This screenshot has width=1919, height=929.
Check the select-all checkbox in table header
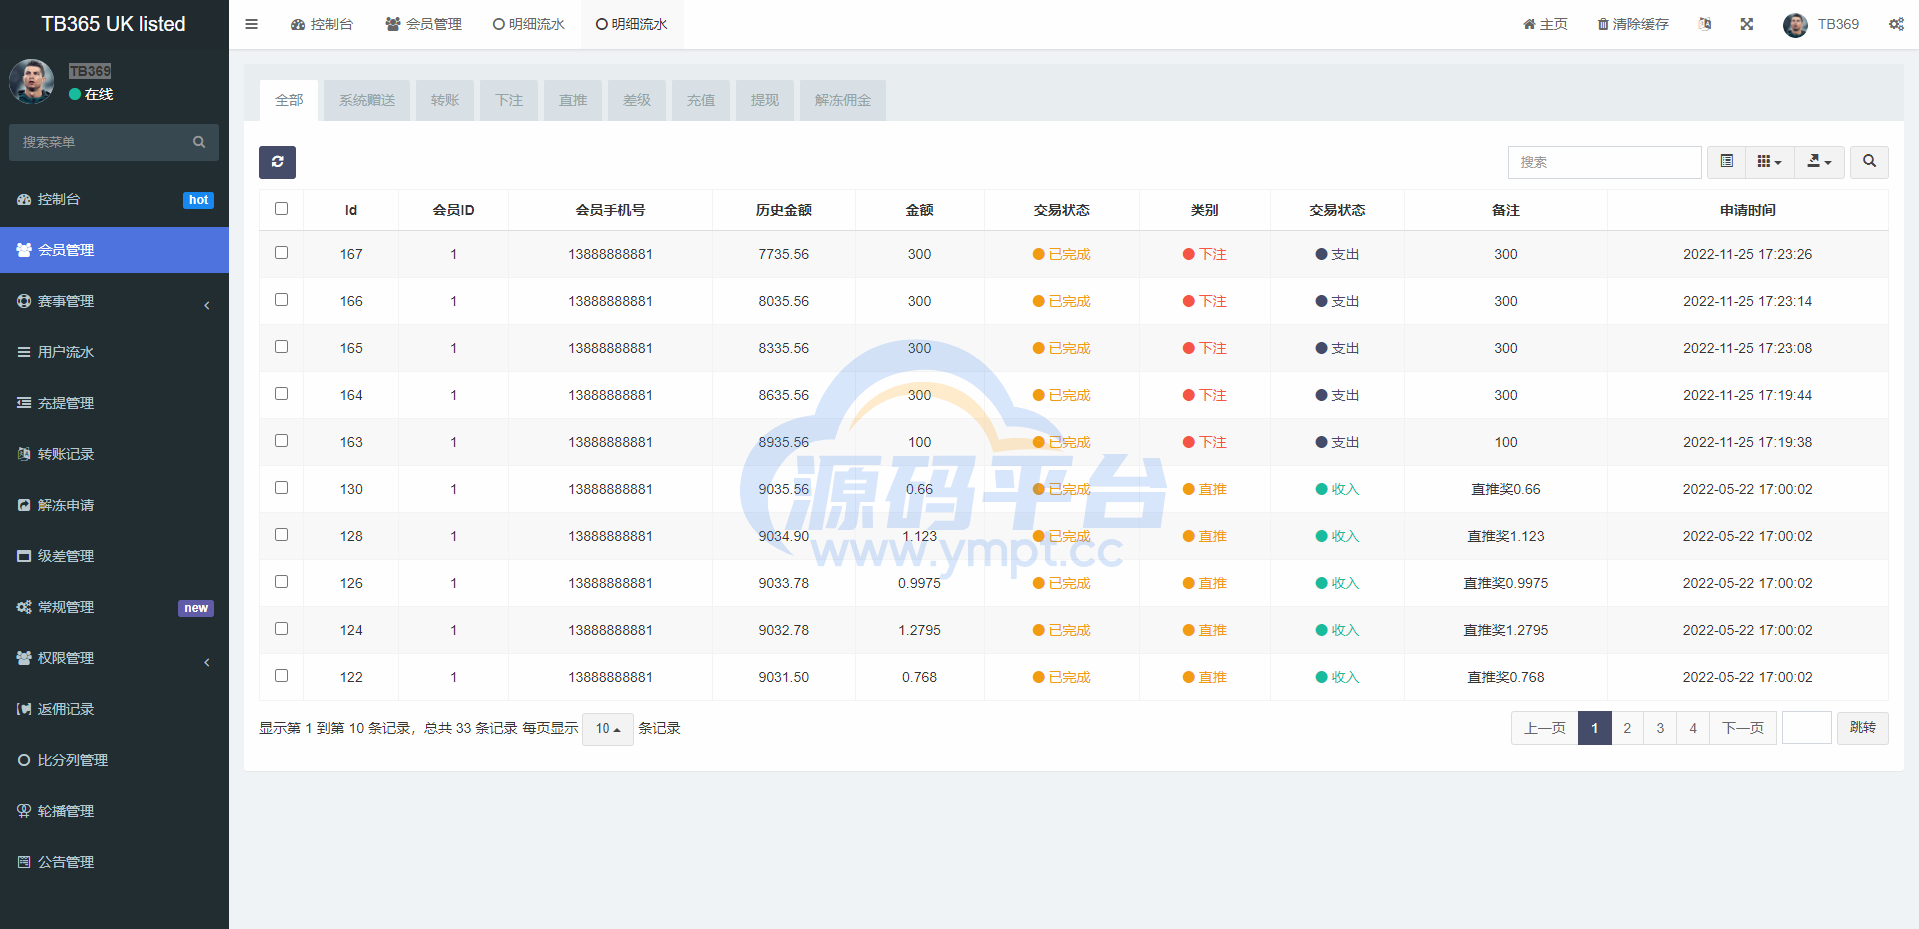point(281,209)
